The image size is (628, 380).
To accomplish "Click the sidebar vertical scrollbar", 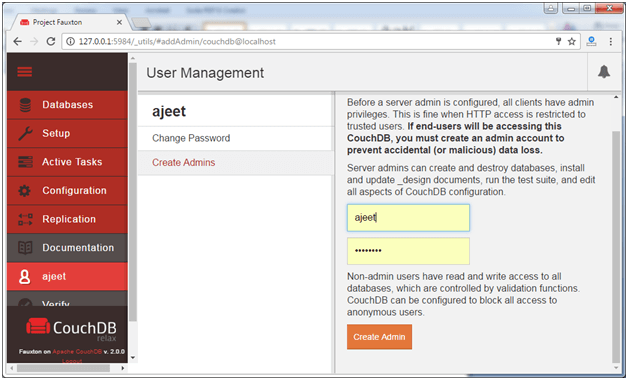I will 133,192.
